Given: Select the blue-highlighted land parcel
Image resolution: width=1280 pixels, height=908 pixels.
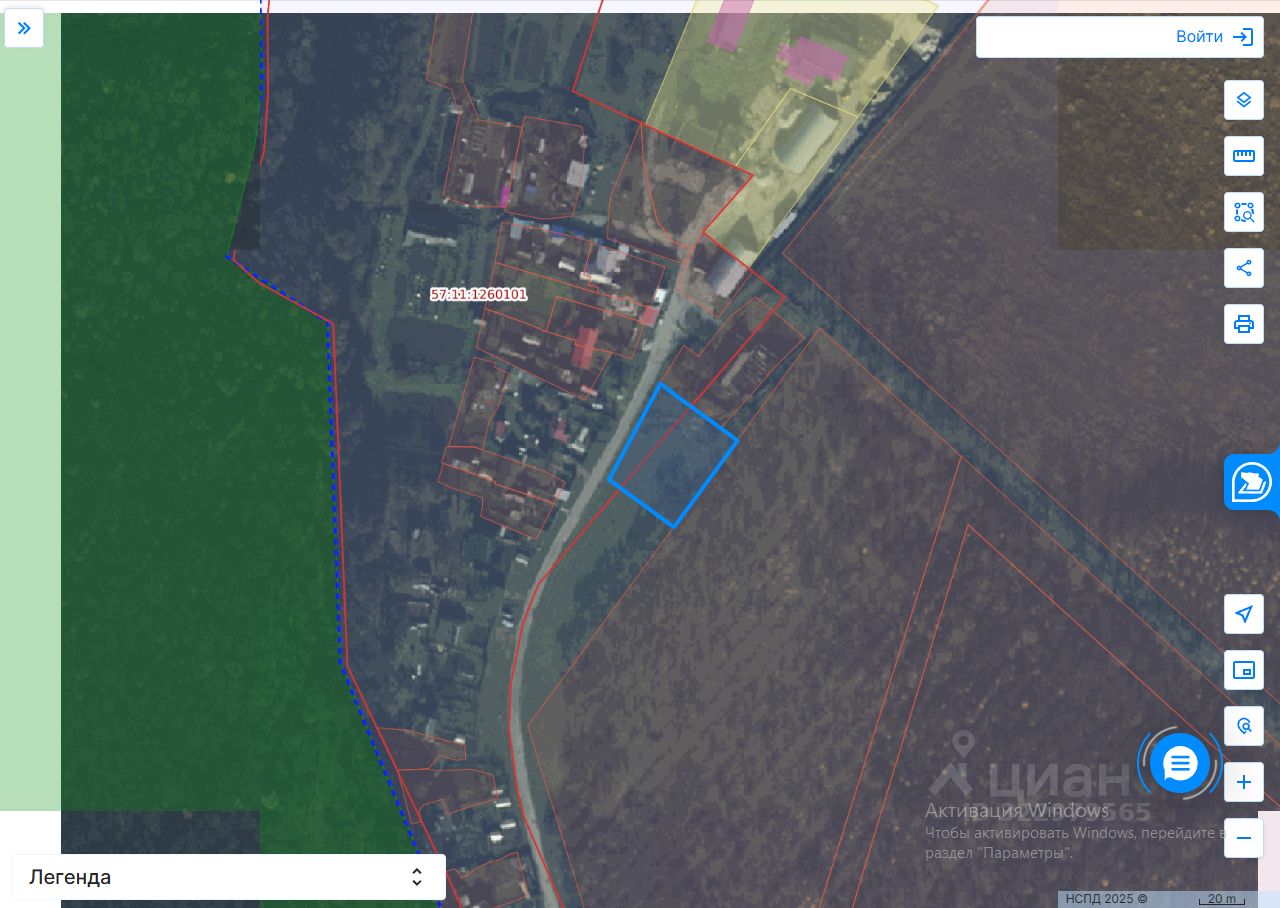Looking at the screenshot, I should pos(673,455).
